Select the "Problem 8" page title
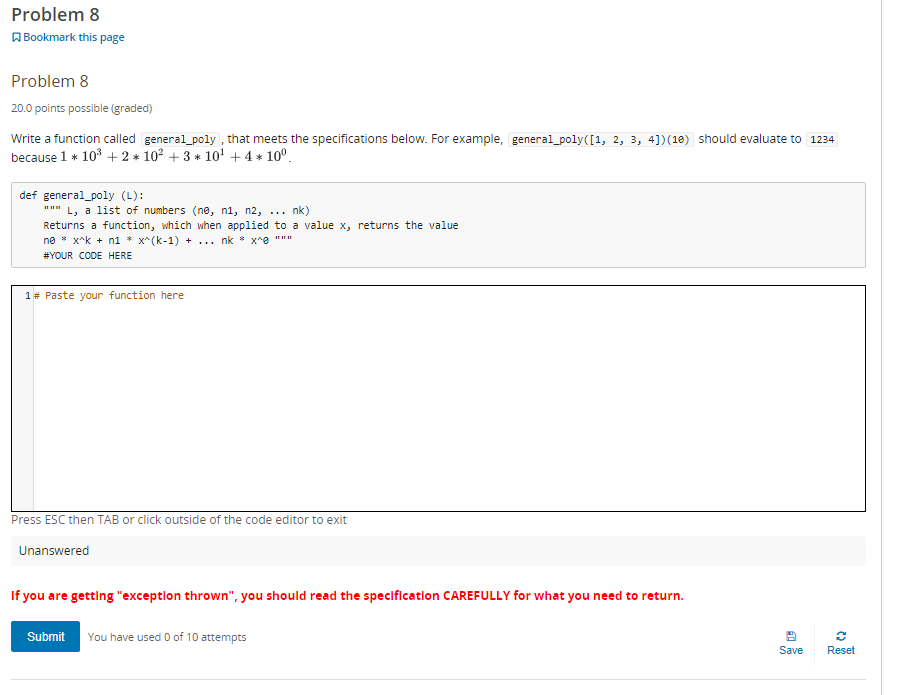The width and height of the screenshot is (902, 695). click(54, 14)
